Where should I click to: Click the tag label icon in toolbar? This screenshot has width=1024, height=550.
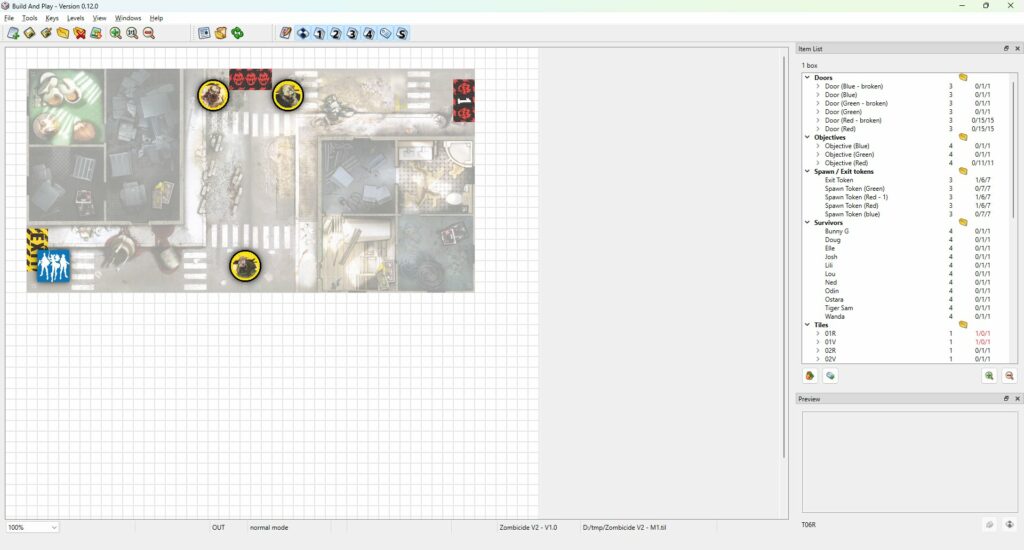385,33
